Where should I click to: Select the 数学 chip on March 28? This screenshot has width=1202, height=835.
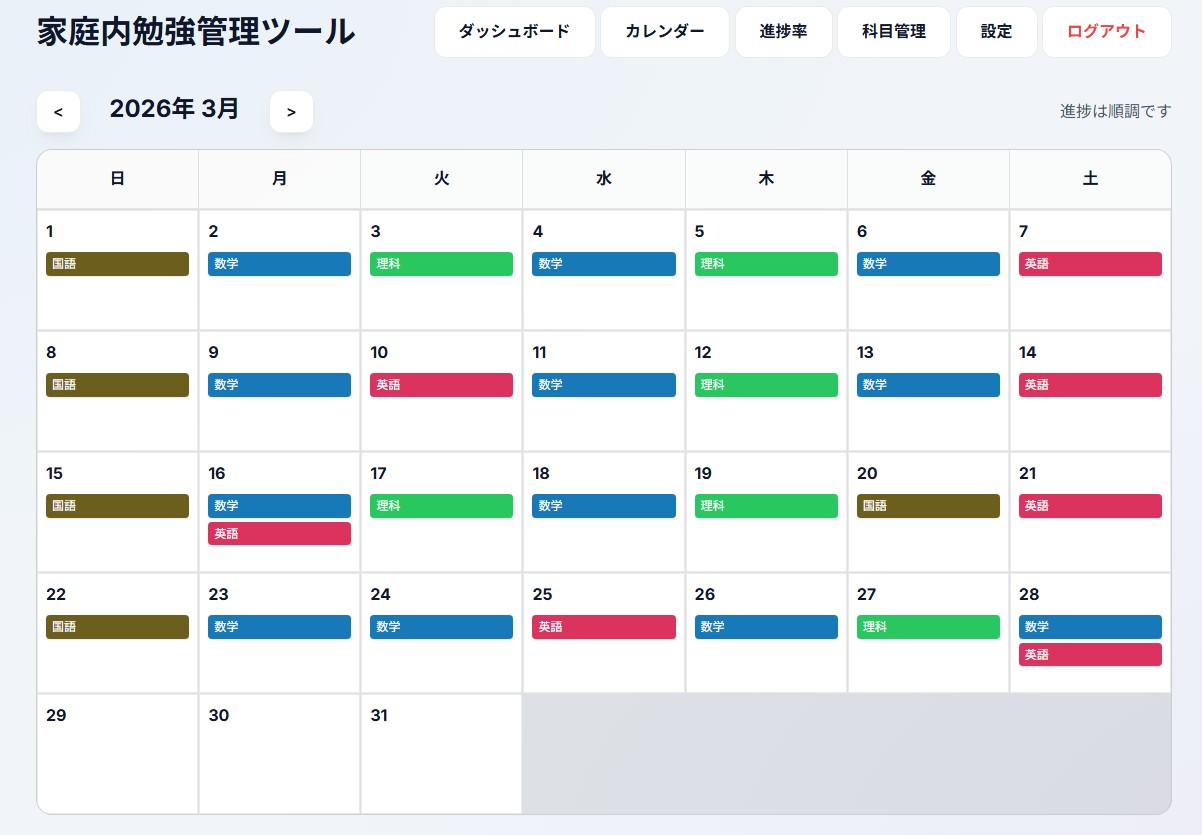(1090, 627)
